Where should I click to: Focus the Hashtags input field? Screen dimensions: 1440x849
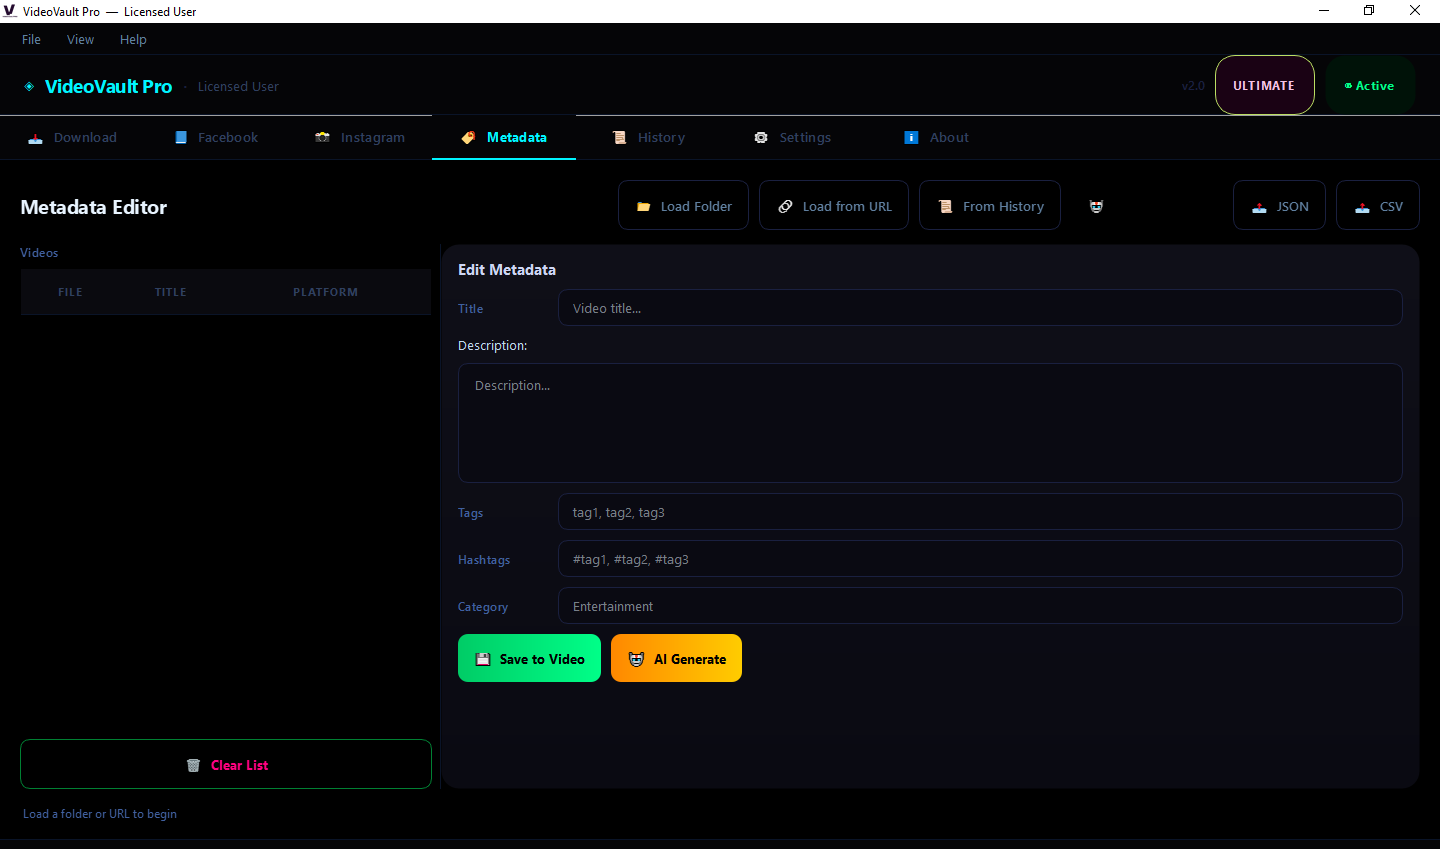click(x=980, y=559)
